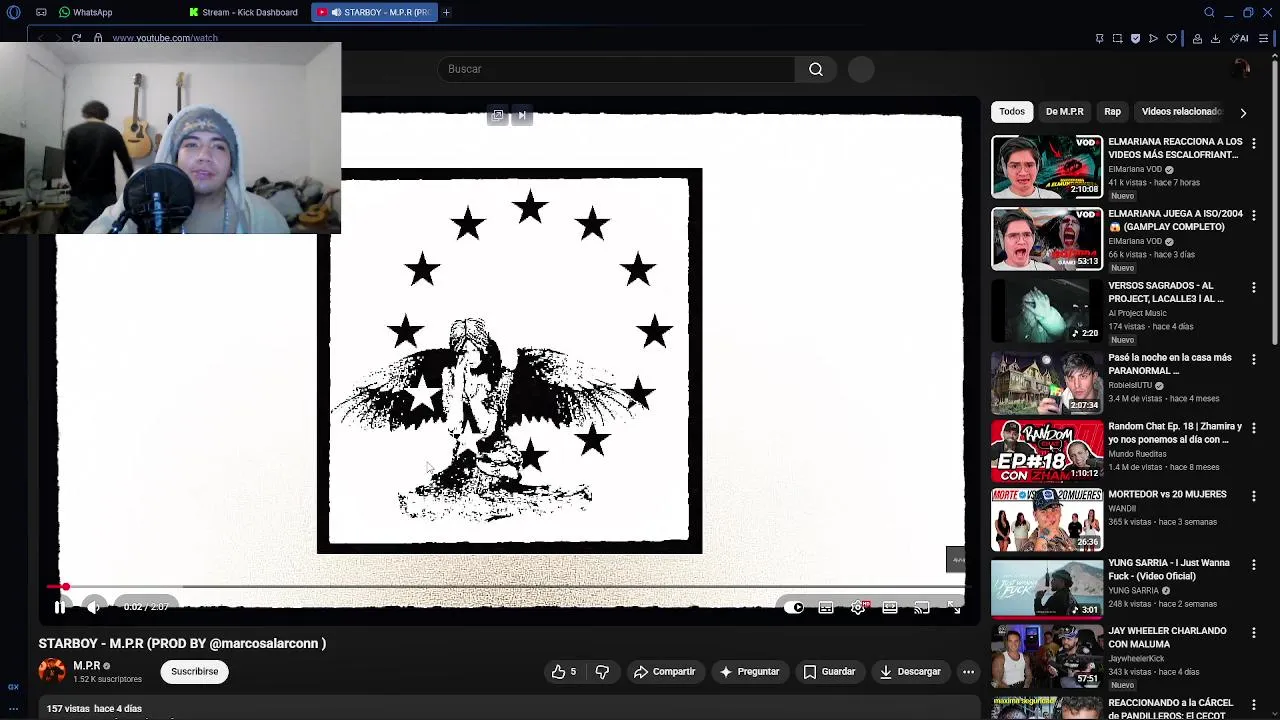The image size is (1280, 720).
Task: Save video with Guardar button
Action: pos(830,672)
